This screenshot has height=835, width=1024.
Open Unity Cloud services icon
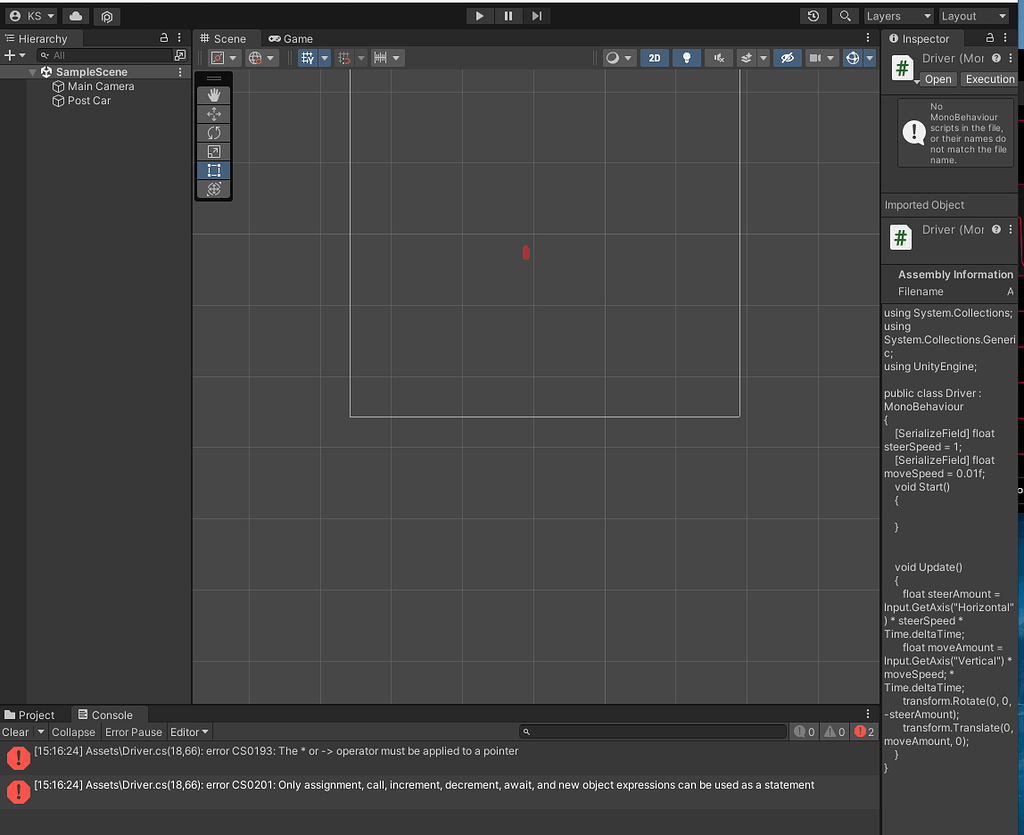tap(75, 16)
